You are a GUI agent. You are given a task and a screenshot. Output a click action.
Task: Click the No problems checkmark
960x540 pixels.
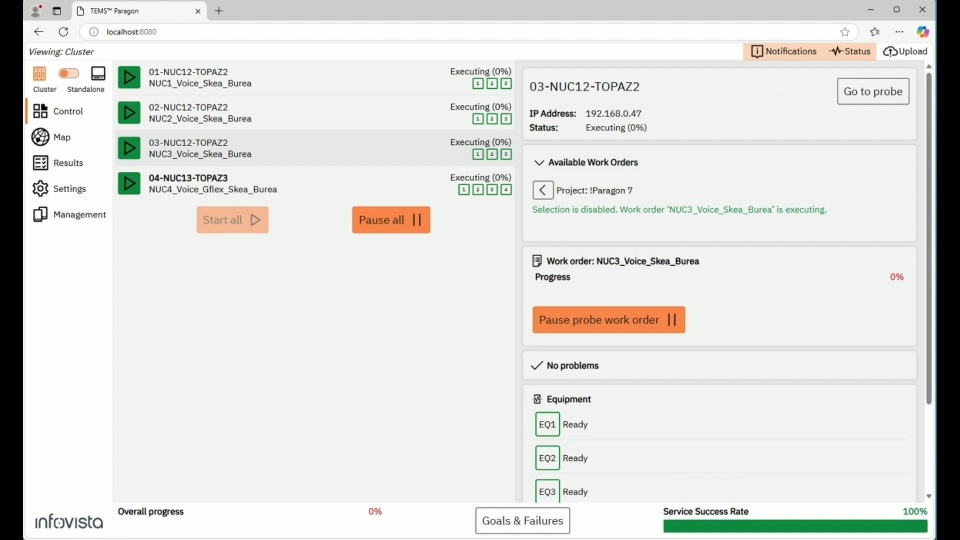click(537, 366)
